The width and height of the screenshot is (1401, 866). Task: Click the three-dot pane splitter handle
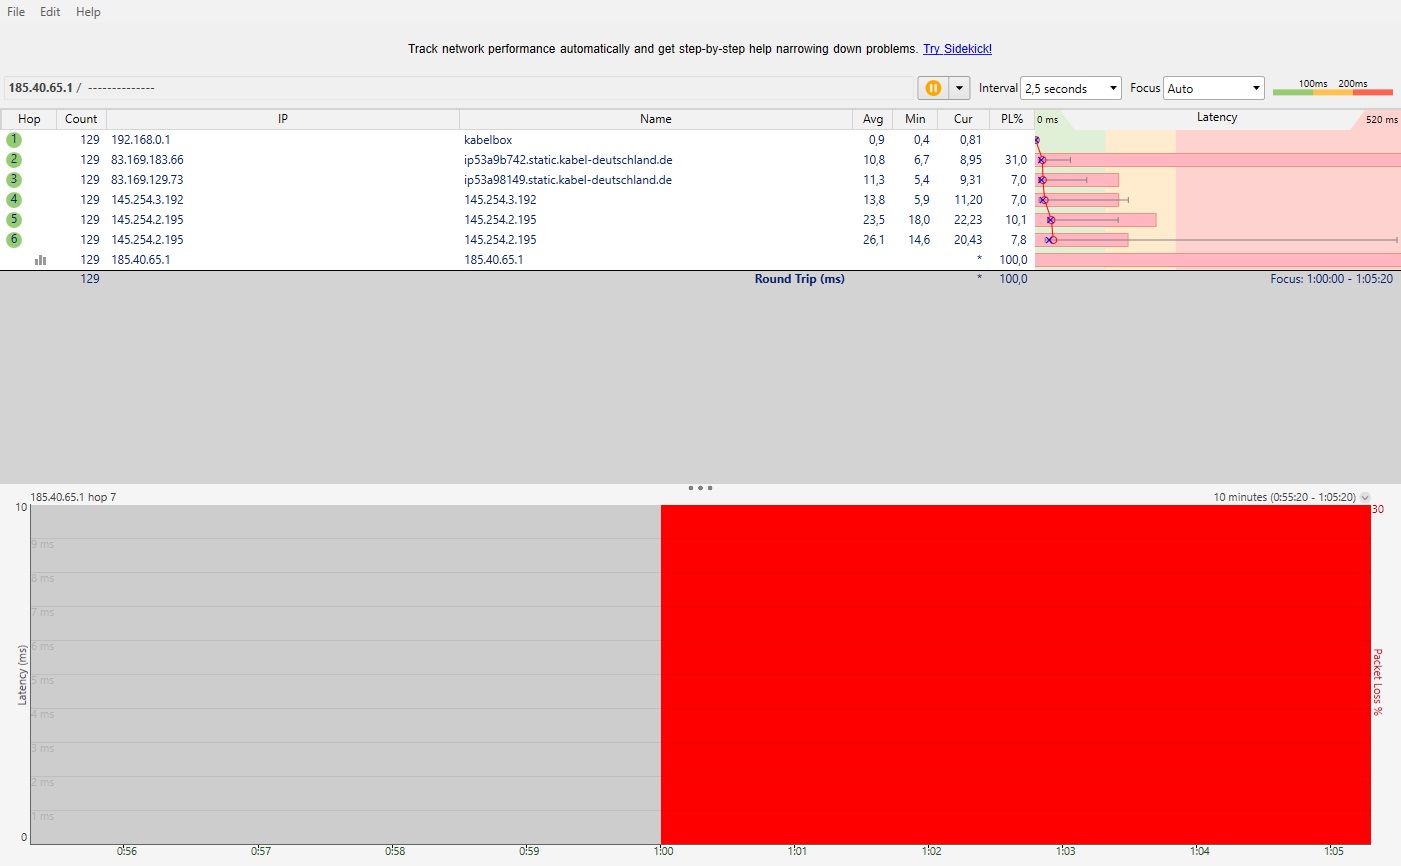point(700,488)
